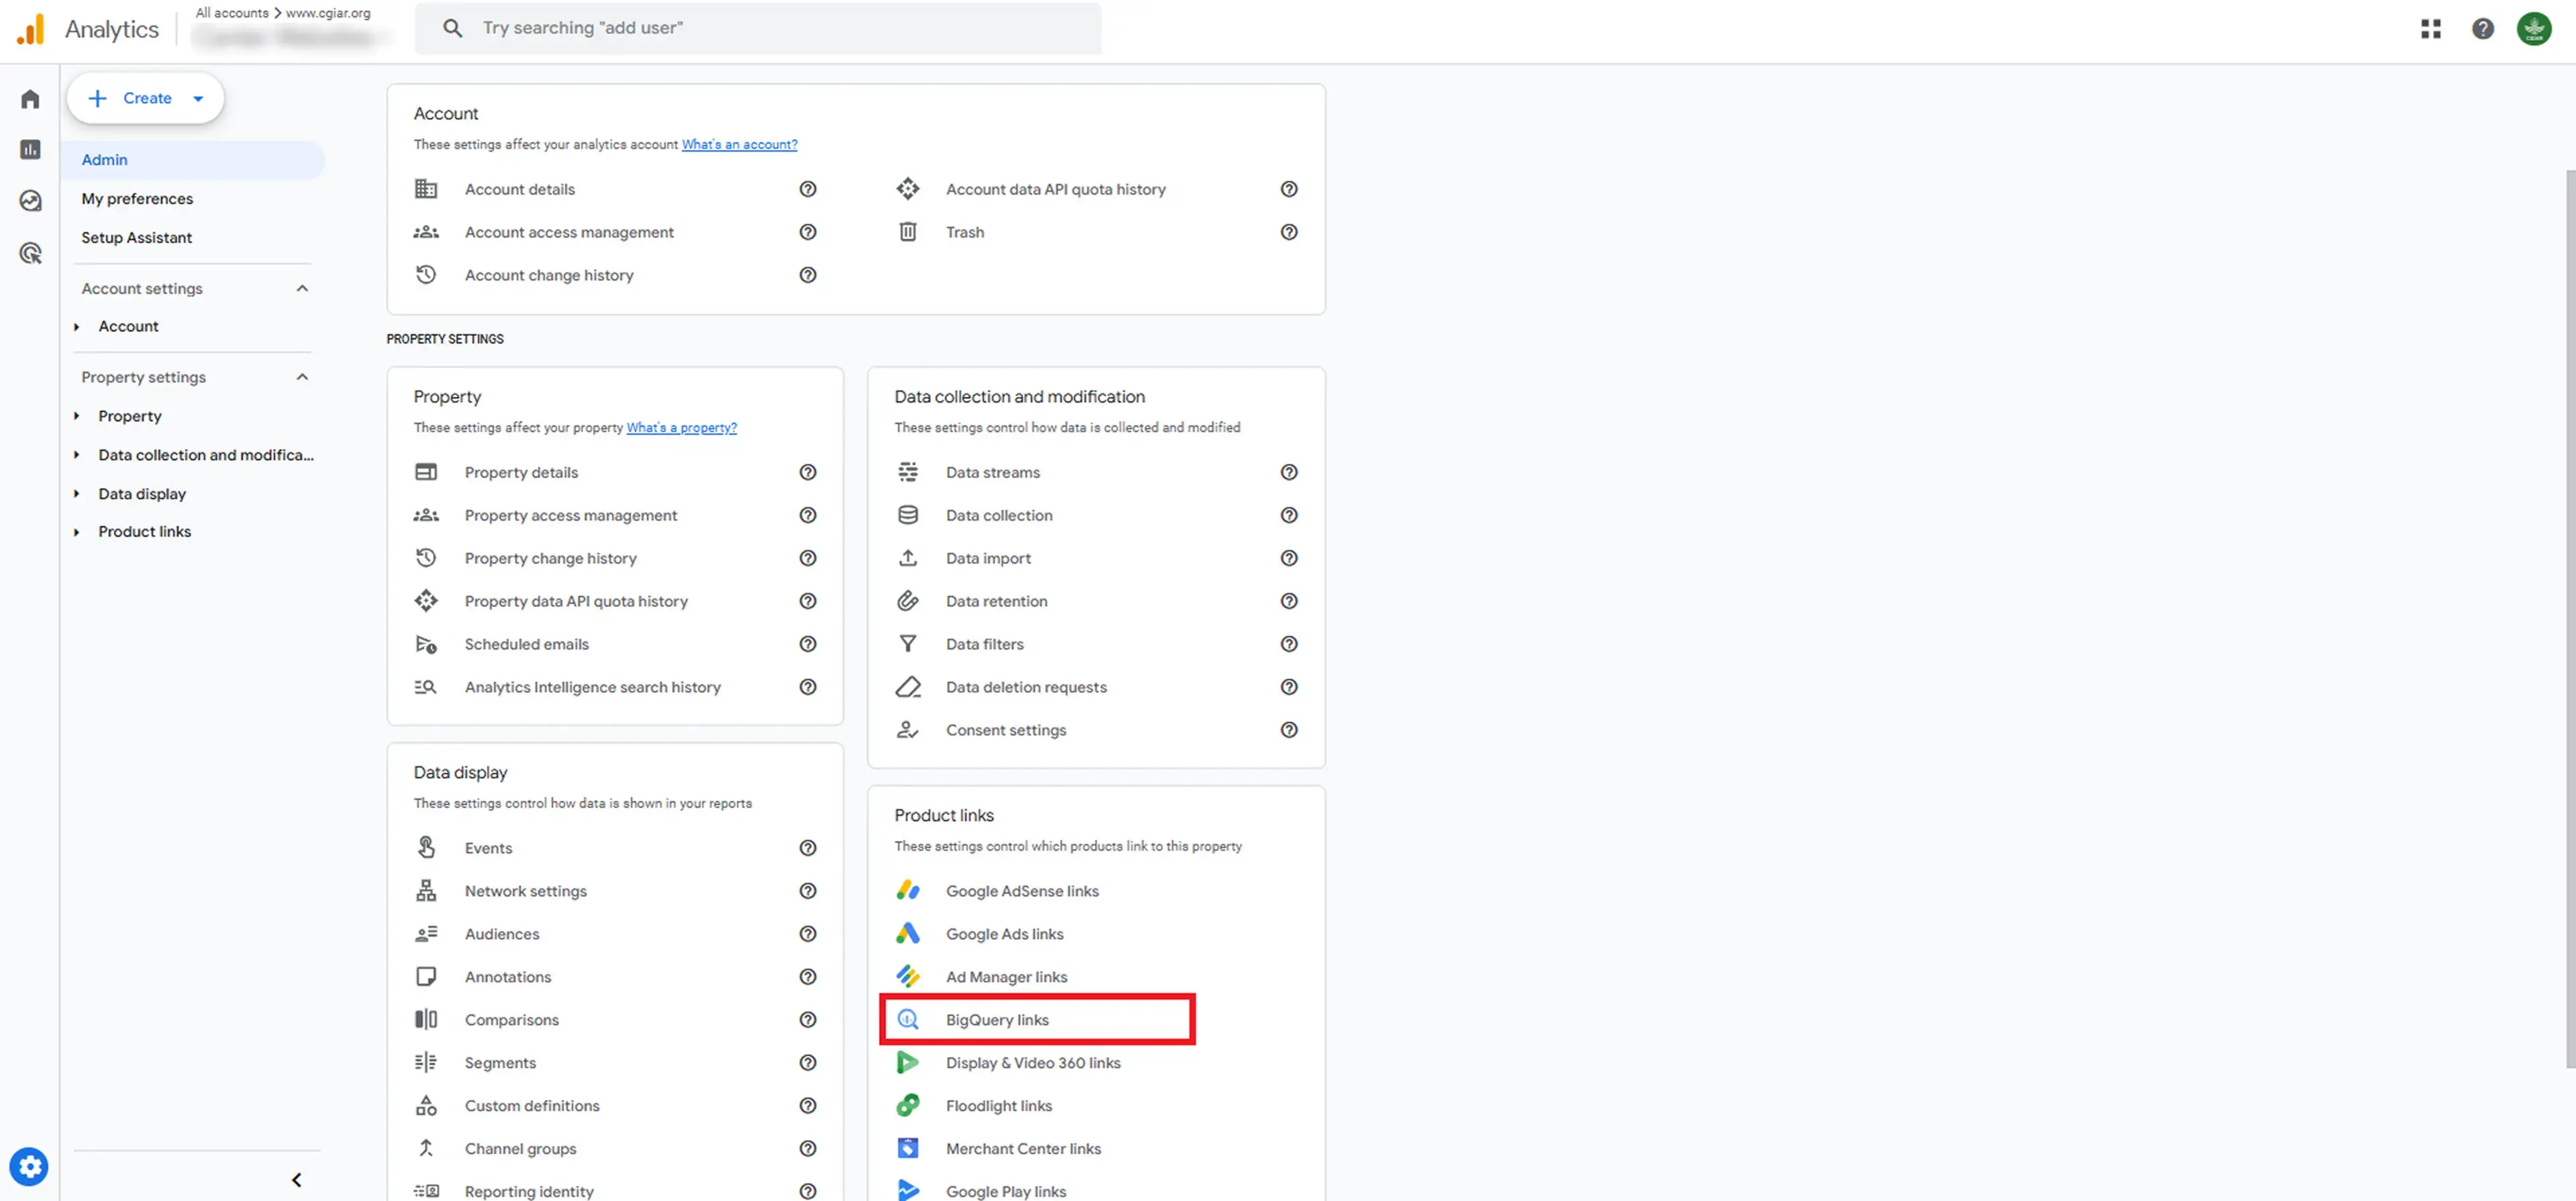Open the Reports bar chart icon

click(x=30, y=150)
